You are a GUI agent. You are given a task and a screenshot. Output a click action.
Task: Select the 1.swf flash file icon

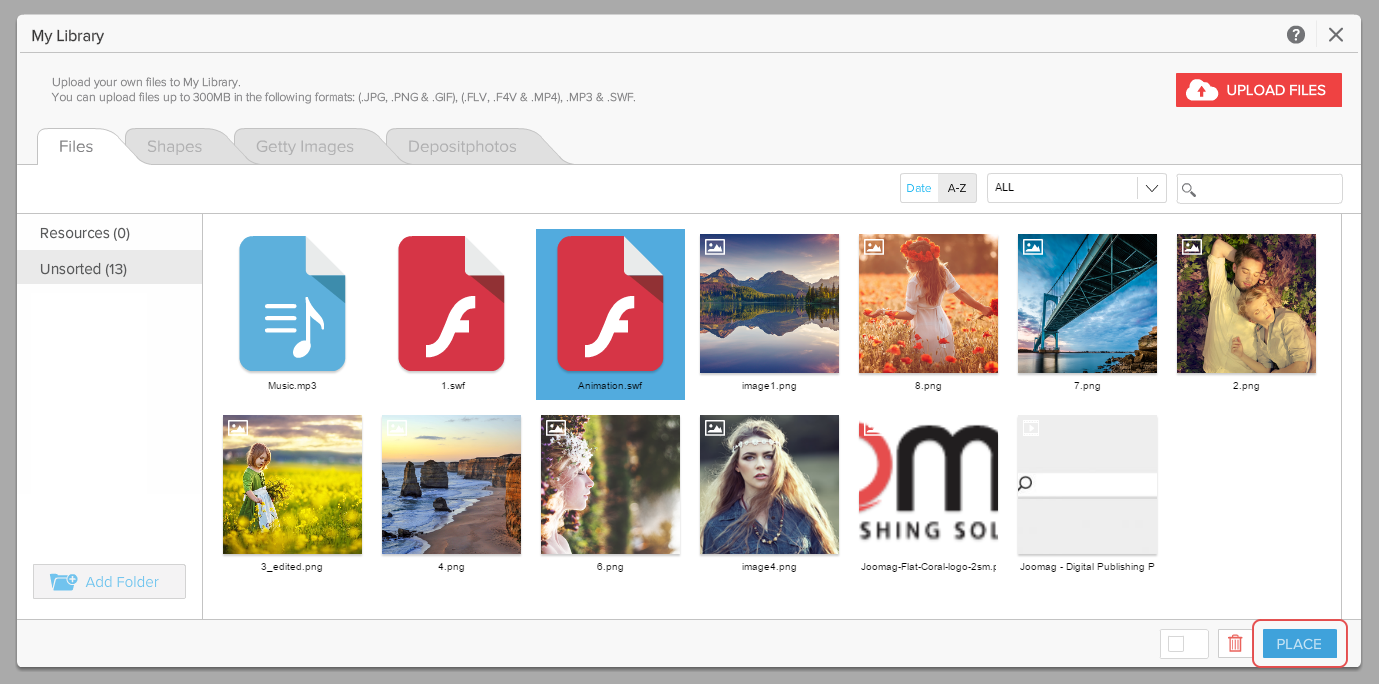[x=451, y=304]
